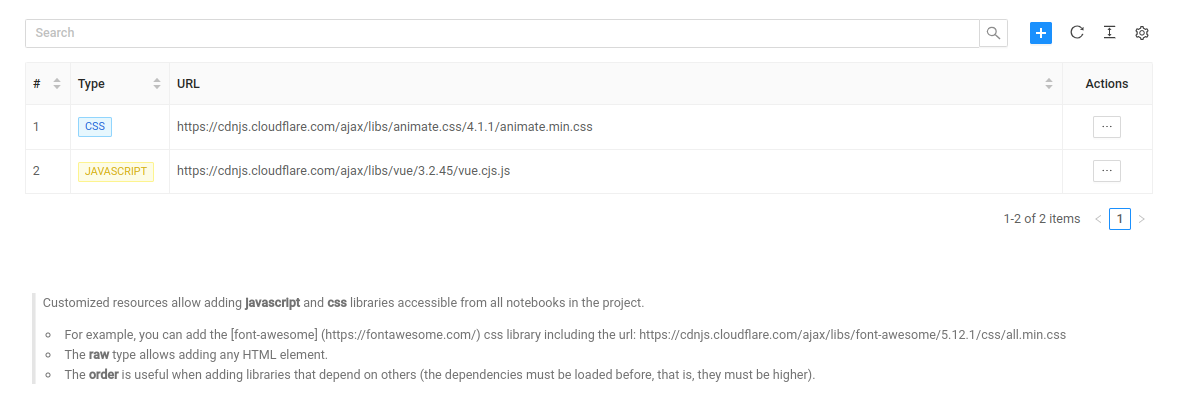Sort table by URL column arrows
1179x405 pixels.
1049,84
